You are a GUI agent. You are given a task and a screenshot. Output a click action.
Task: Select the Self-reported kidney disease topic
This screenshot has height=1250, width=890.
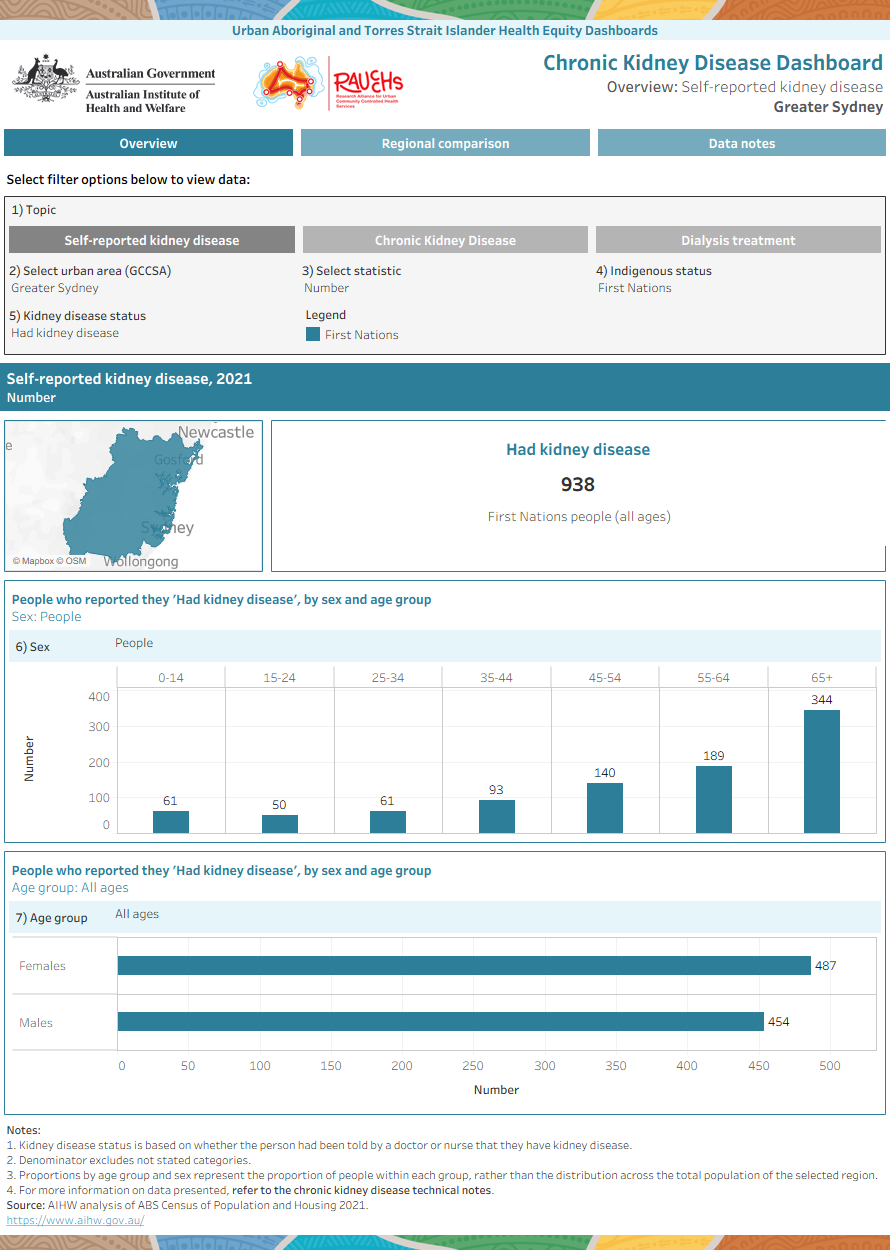coord(152,240)
